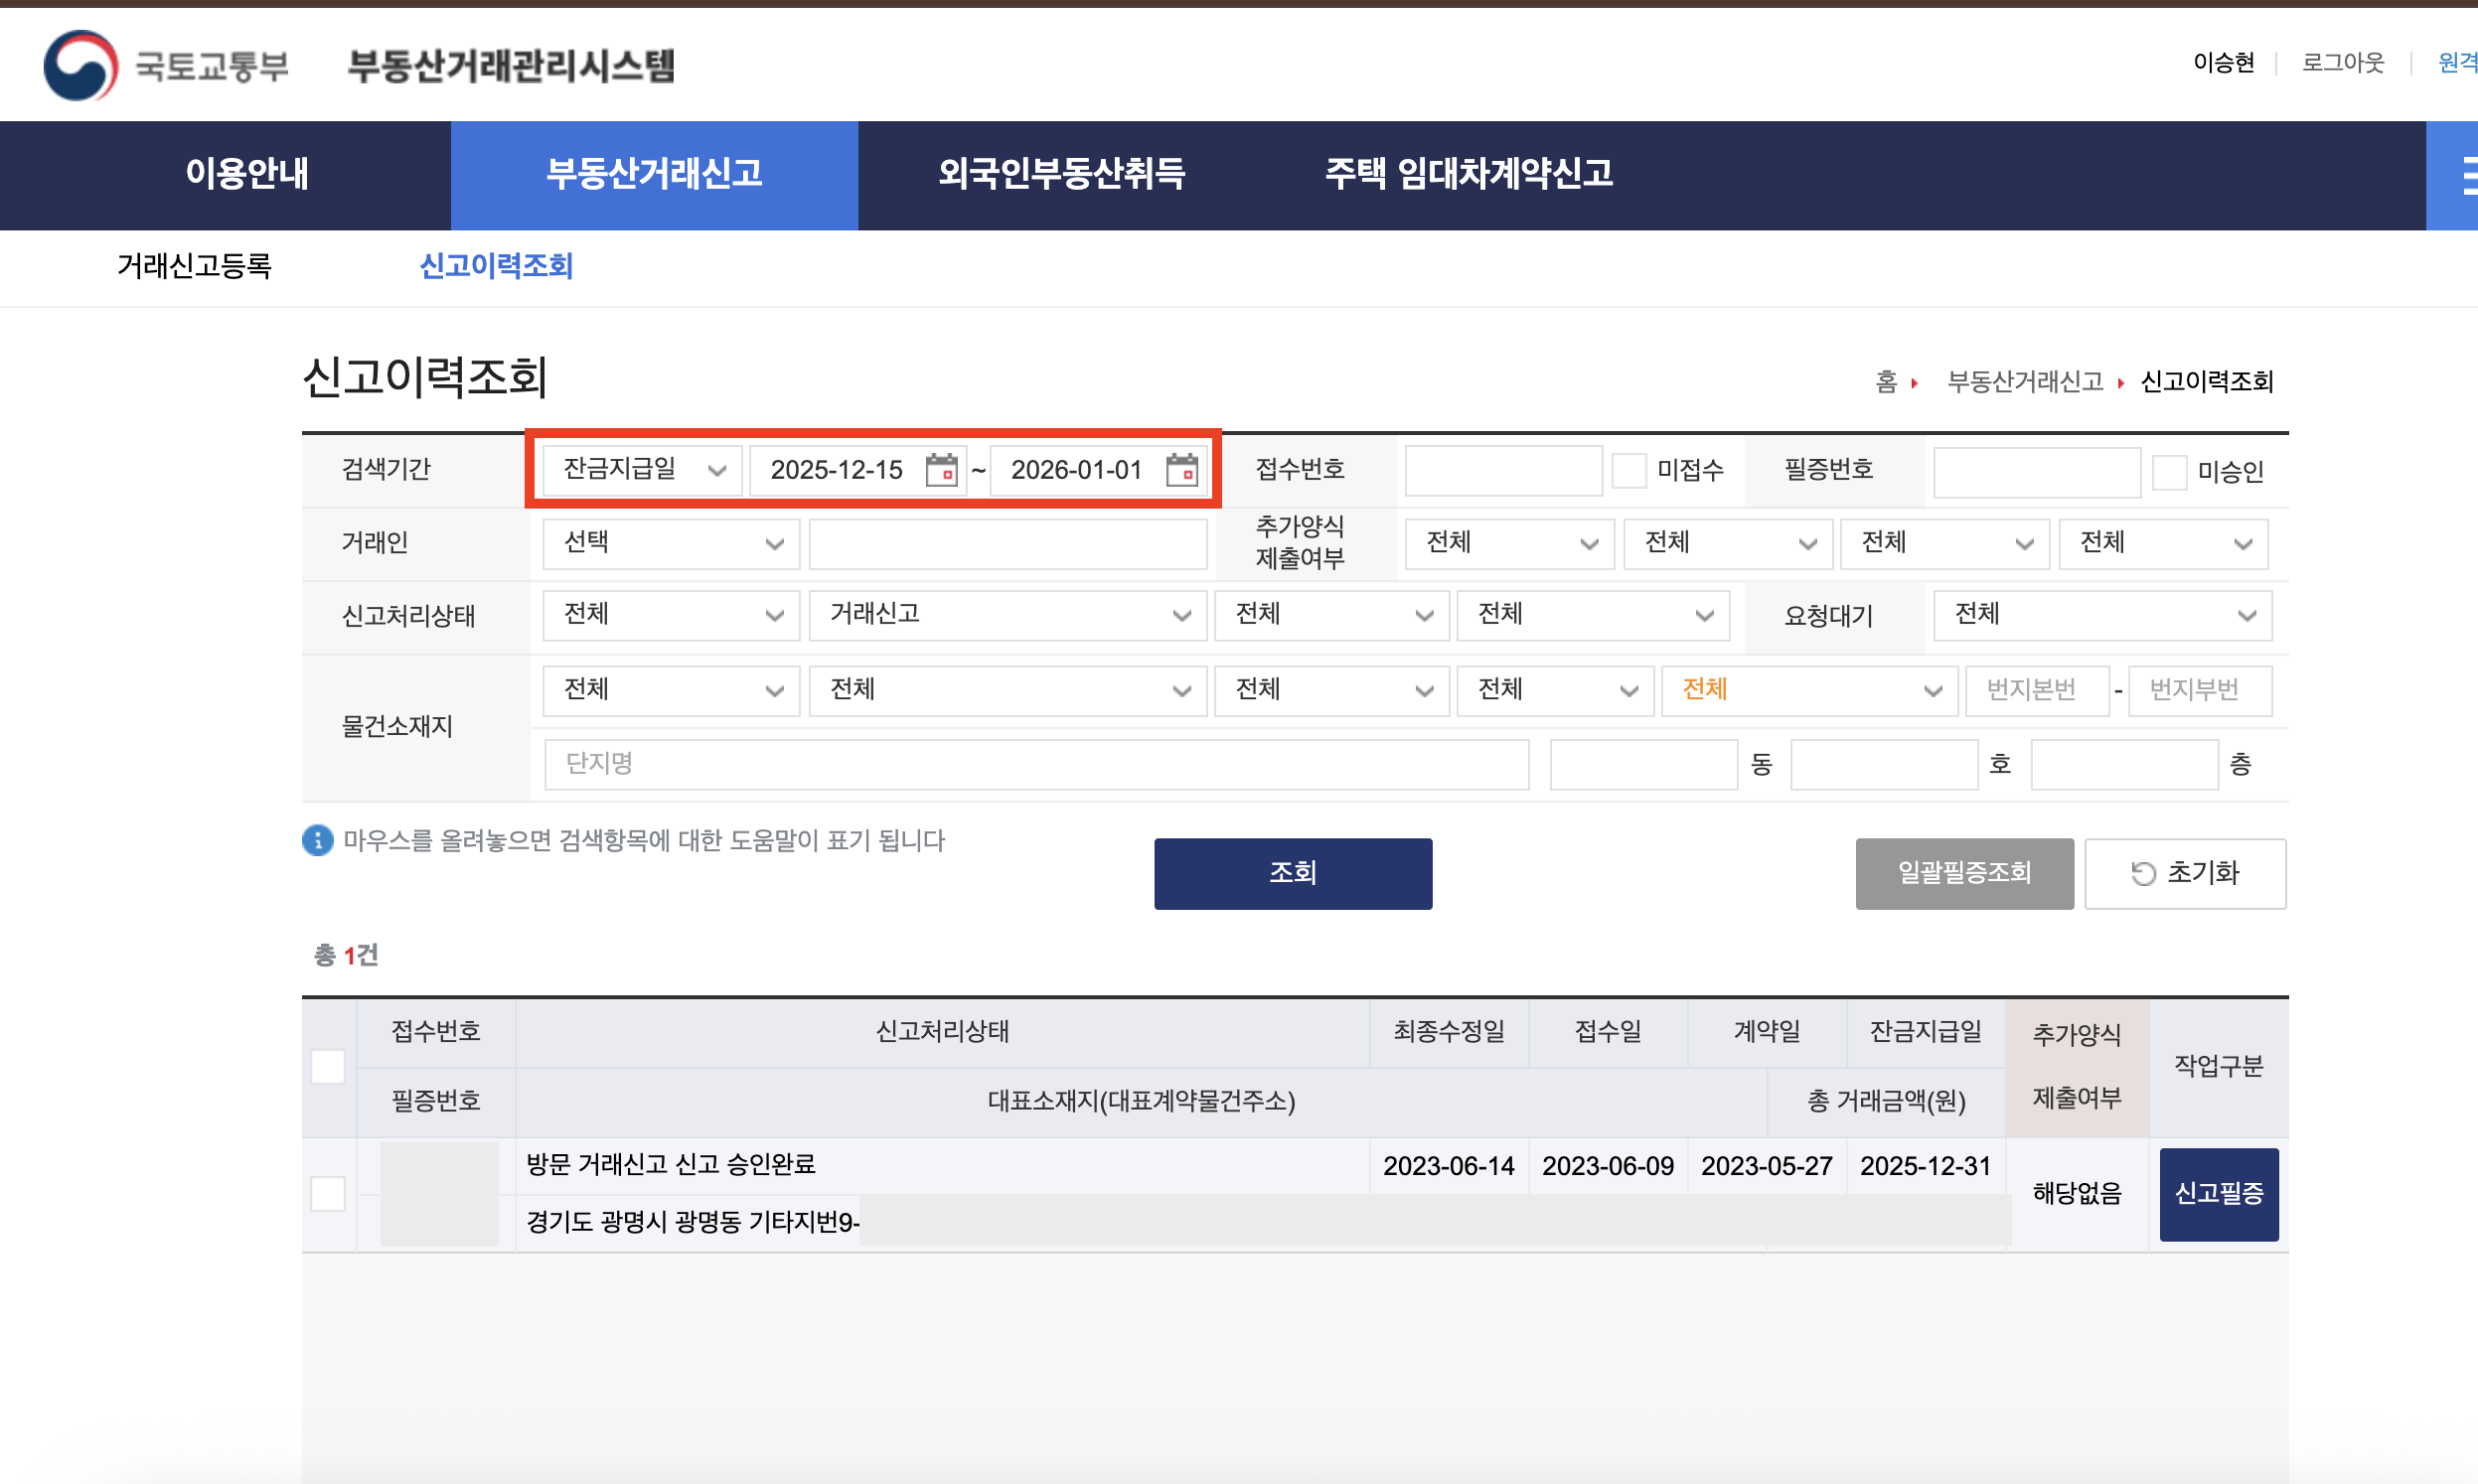
Task: Click the 단지명 input field
Action: (x=1035, y=764)
